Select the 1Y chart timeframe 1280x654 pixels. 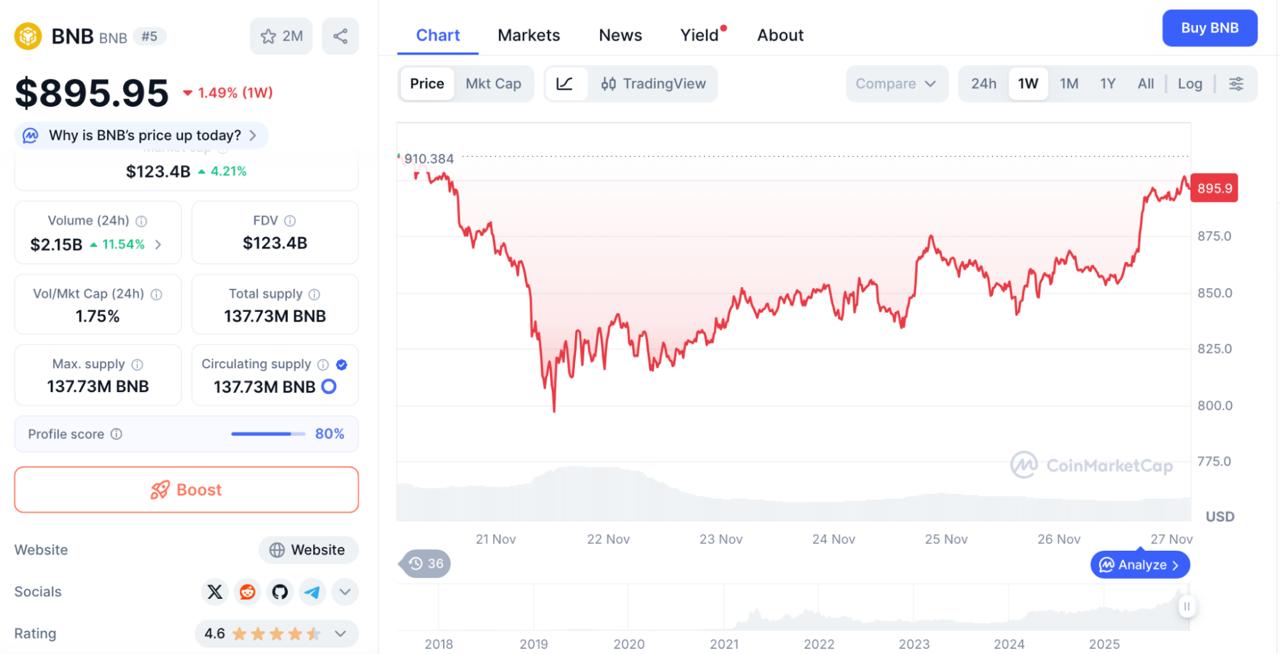[x=1107, y=83]
